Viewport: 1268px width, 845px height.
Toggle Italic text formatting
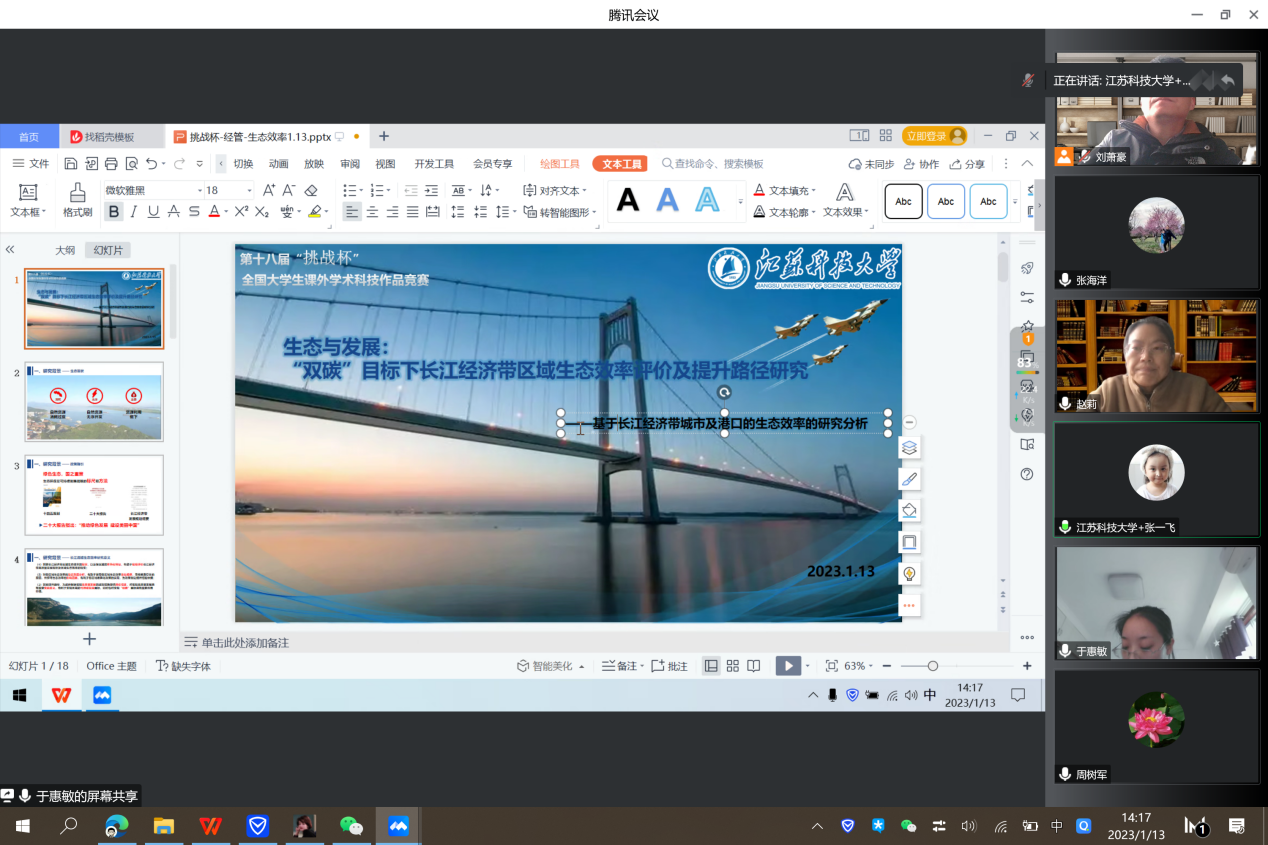[x=134, y=212]
